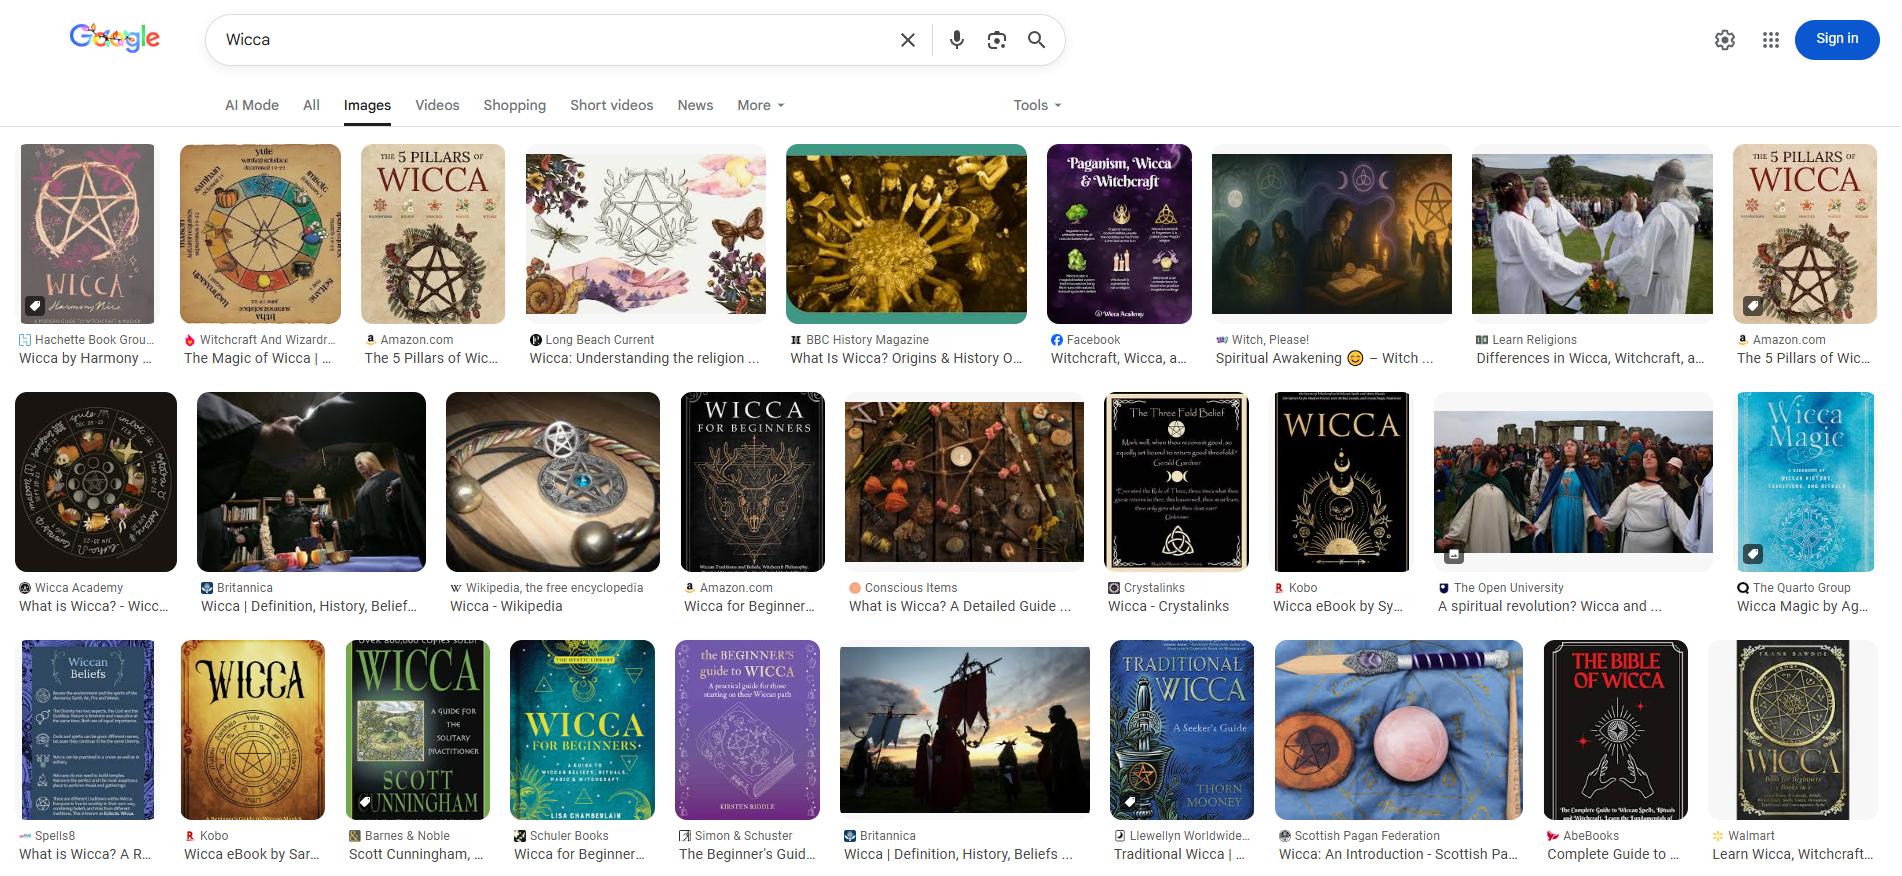Open the Wiccan Beliefs infographic thumbnail

(88, 730)
